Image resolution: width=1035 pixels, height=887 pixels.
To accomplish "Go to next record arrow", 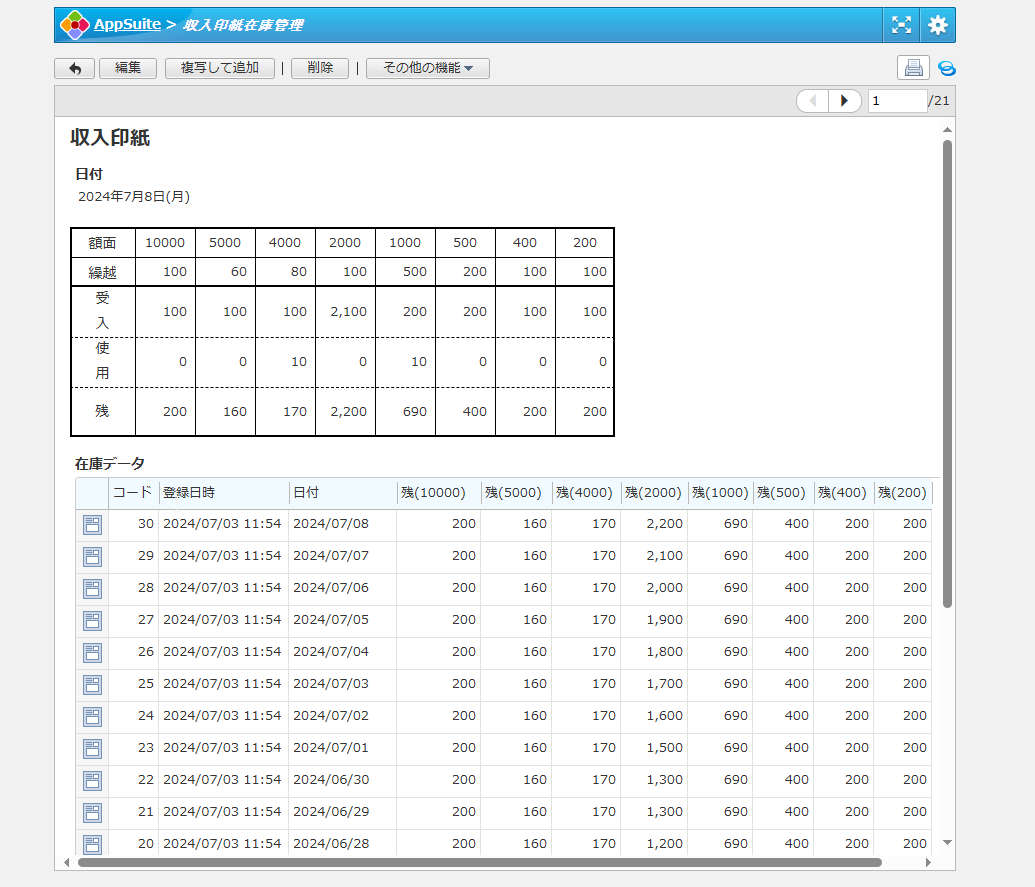I will click(845, 100).
